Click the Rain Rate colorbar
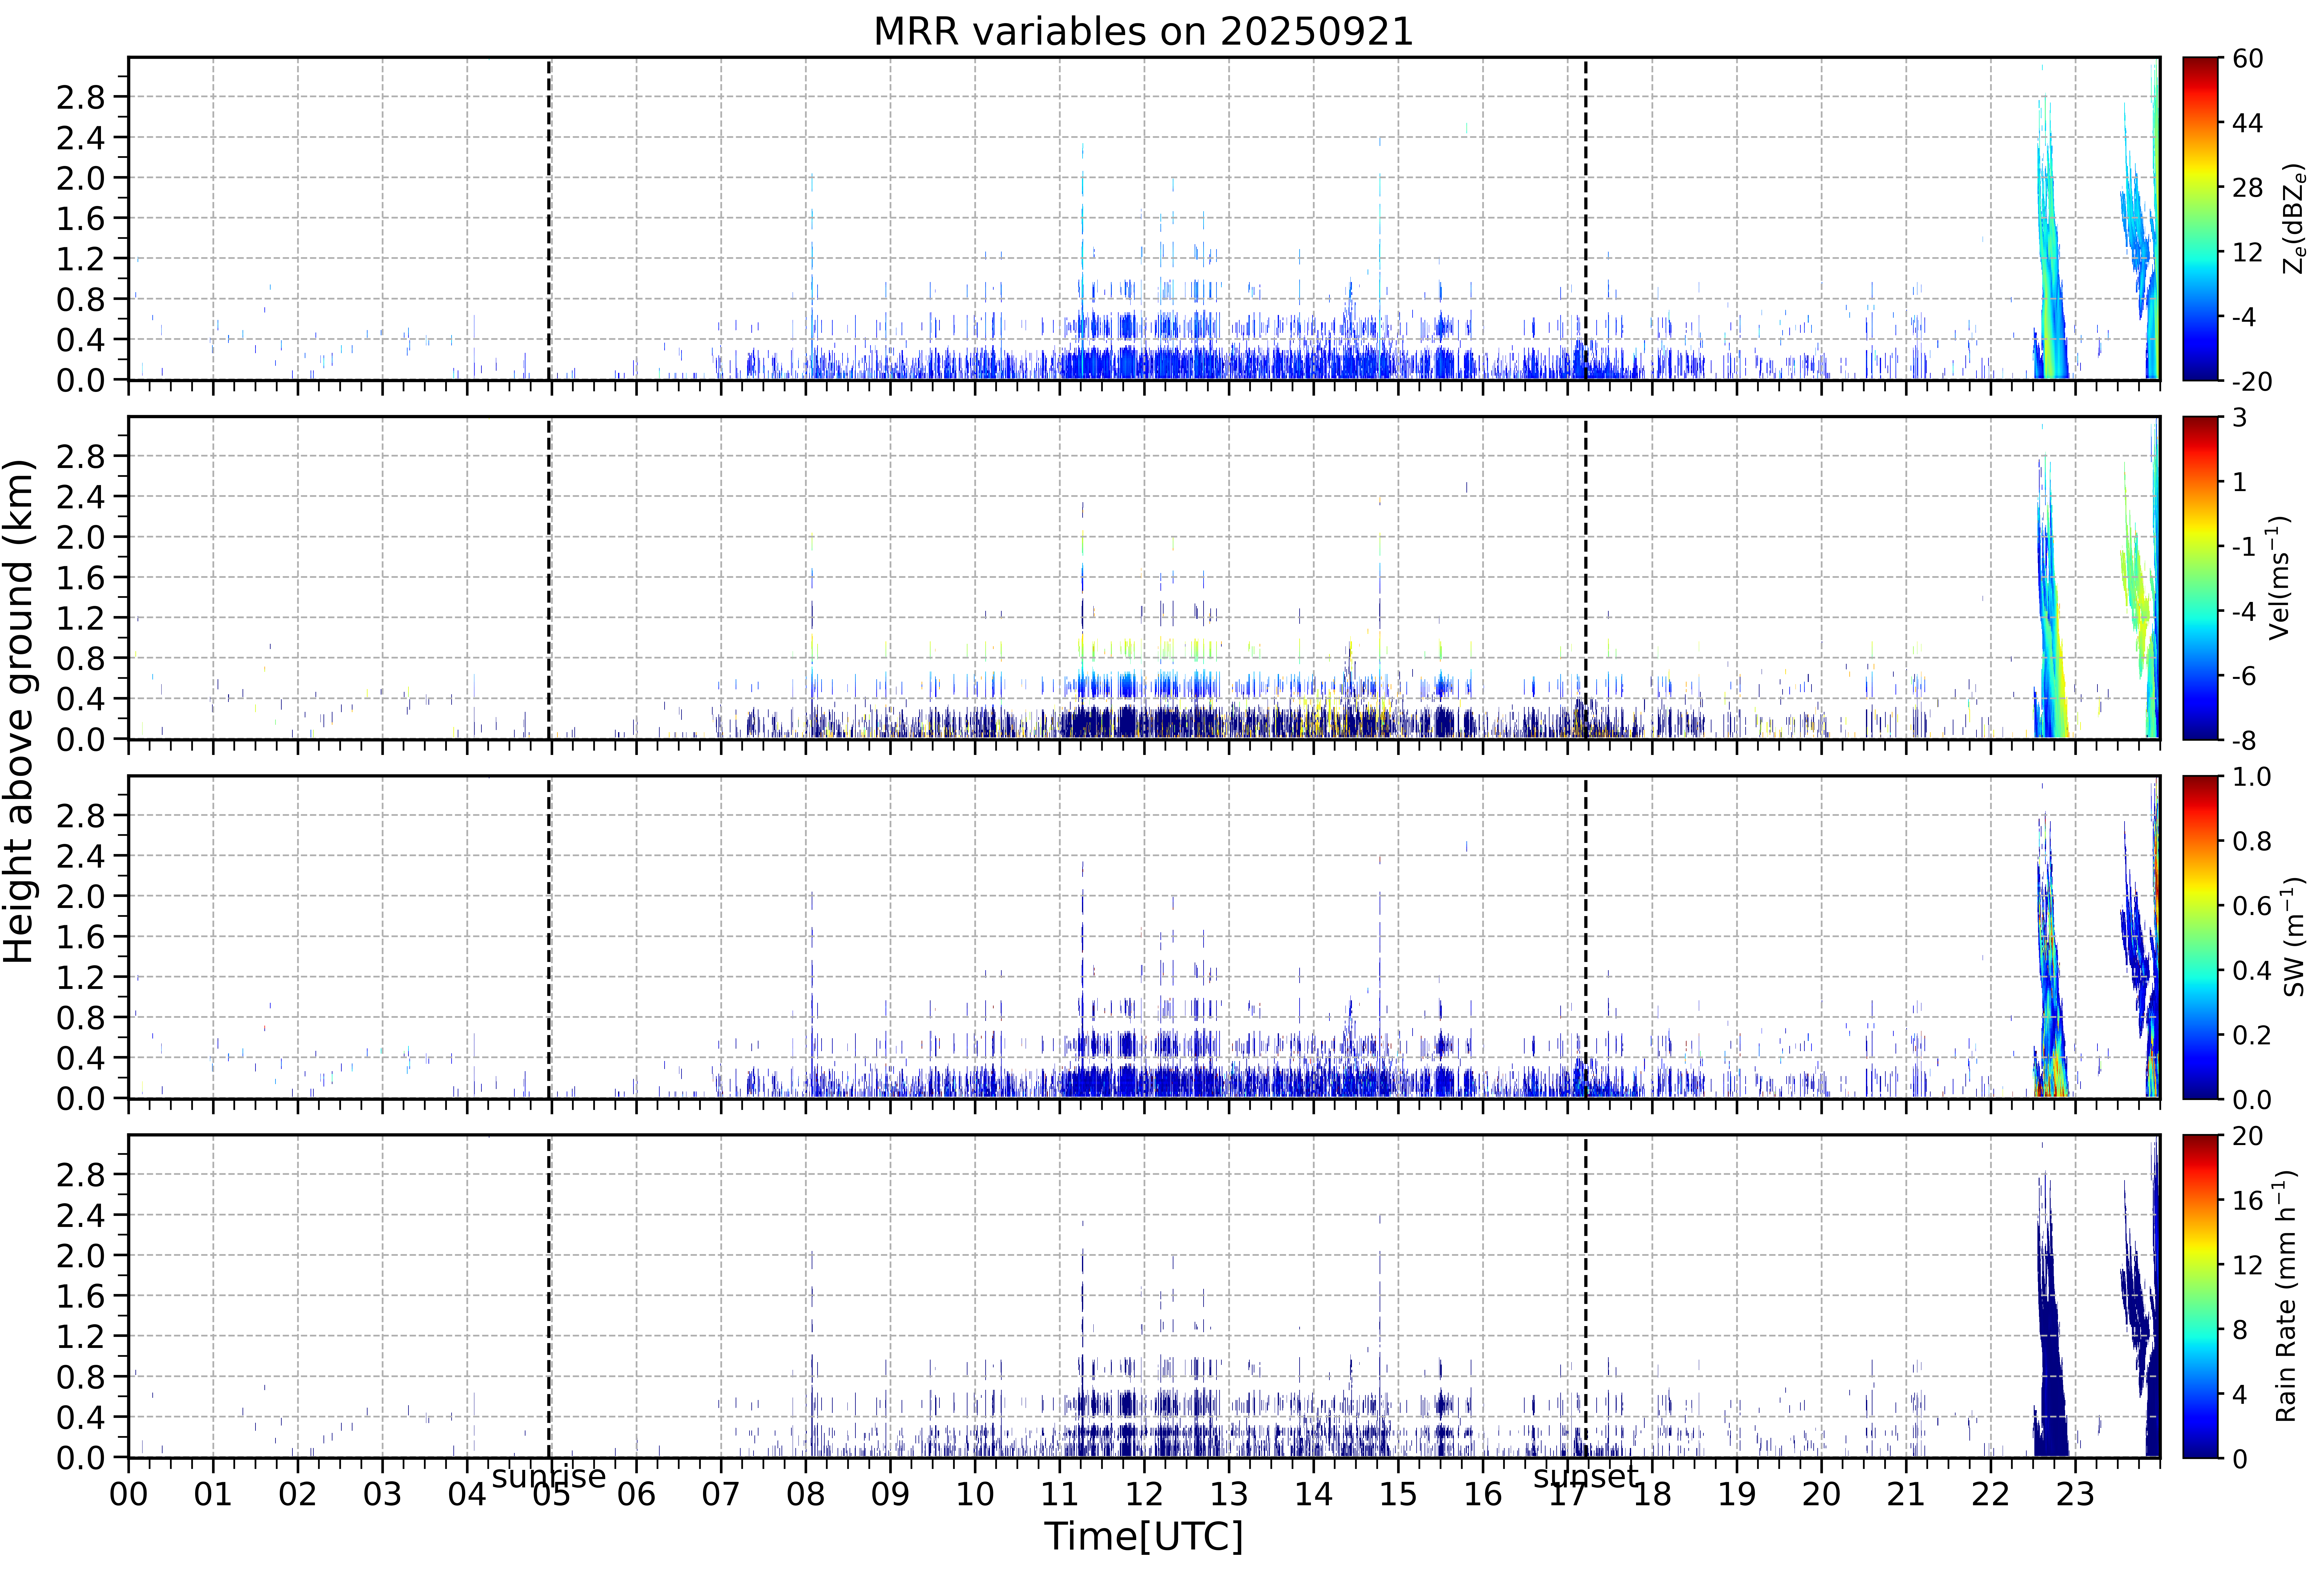Viewport: 2324px width, 1573px height. click(x=2200, y=1296)
